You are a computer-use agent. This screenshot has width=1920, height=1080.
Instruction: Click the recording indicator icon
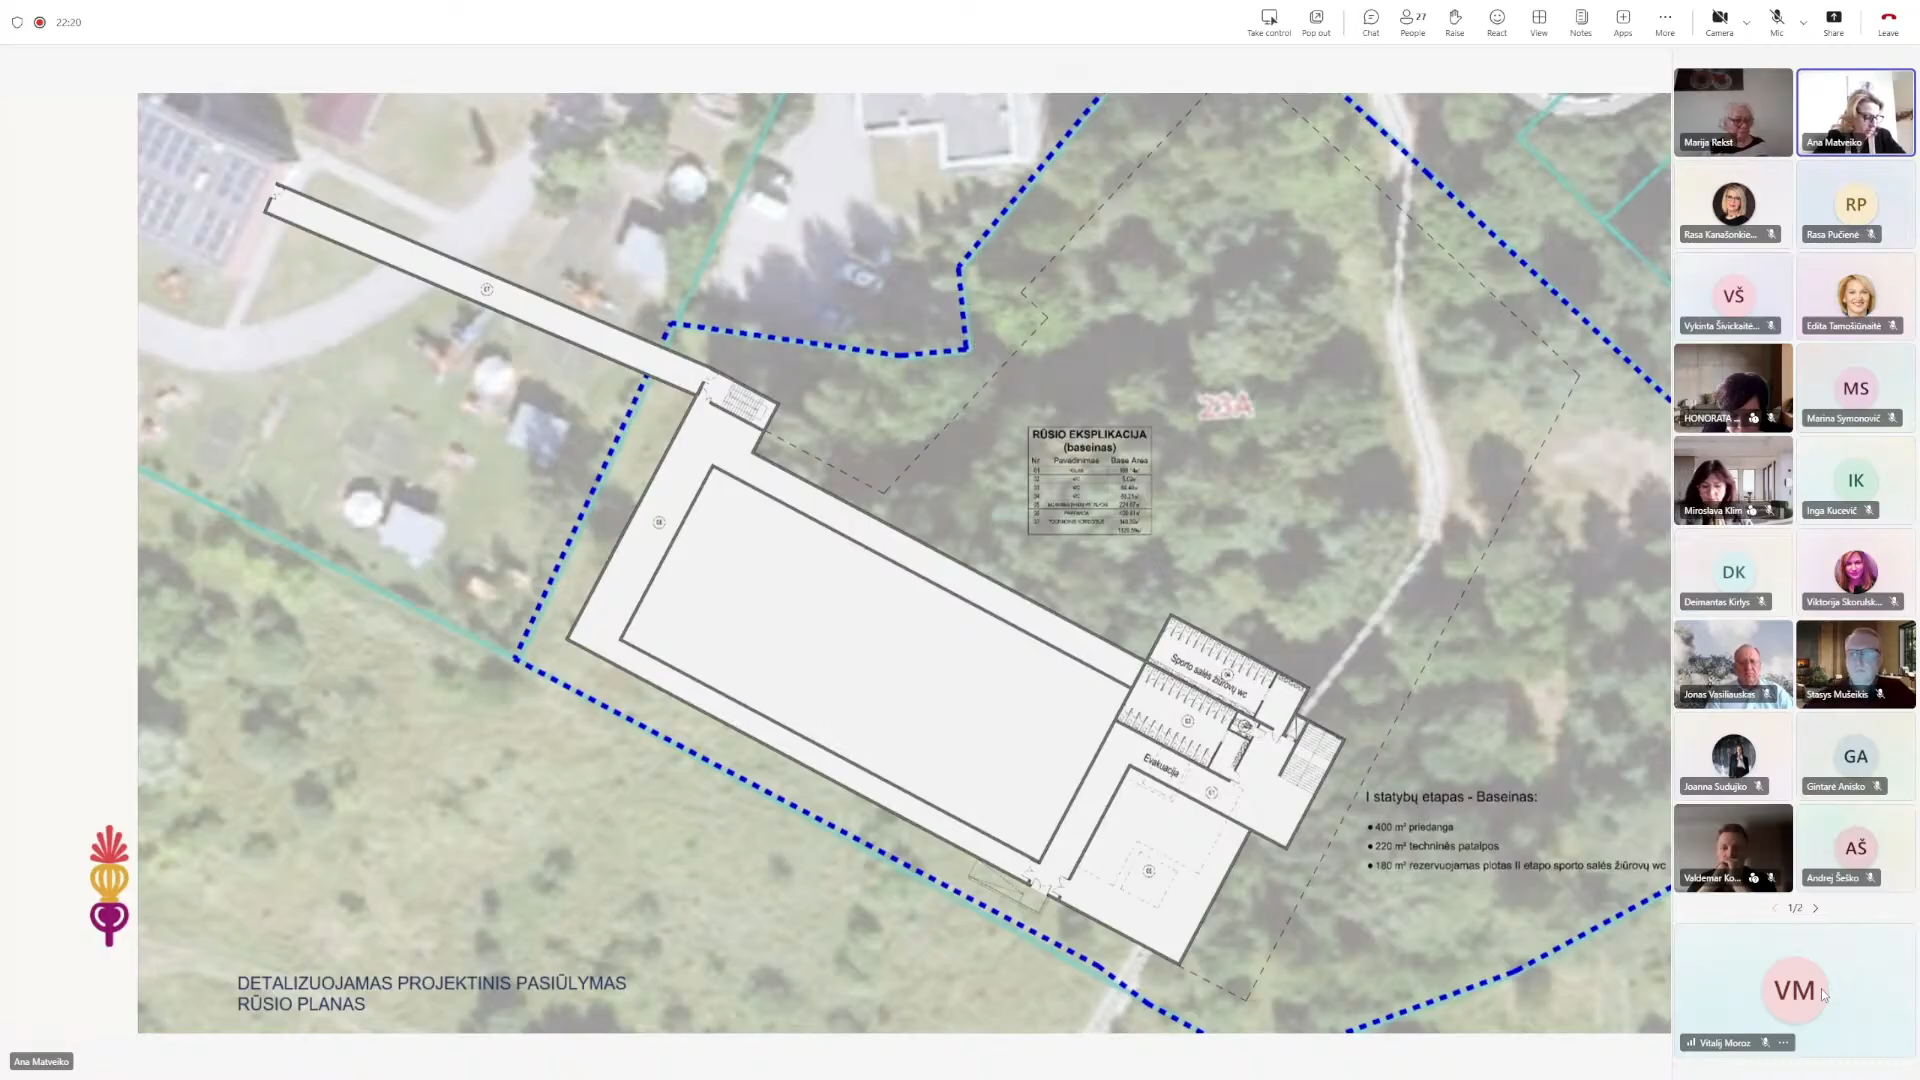point(40,22)
